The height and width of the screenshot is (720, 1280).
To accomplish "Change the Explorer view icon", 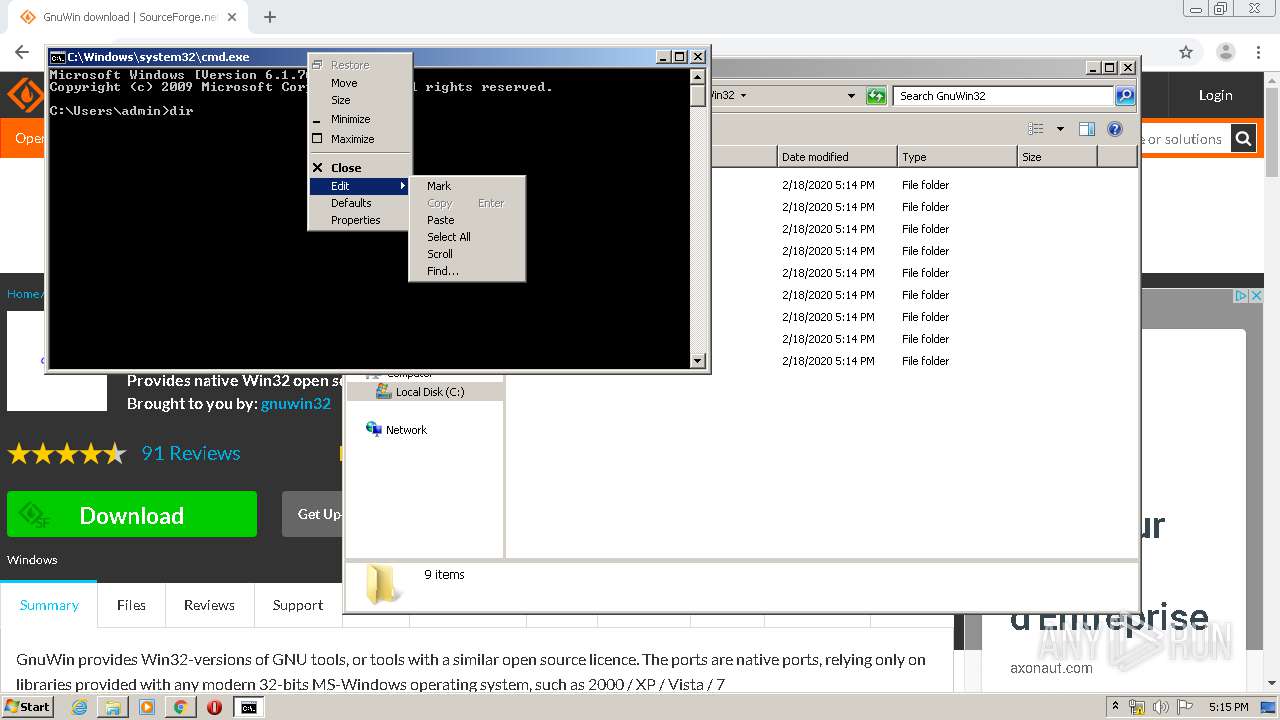I will point(1036,129).
